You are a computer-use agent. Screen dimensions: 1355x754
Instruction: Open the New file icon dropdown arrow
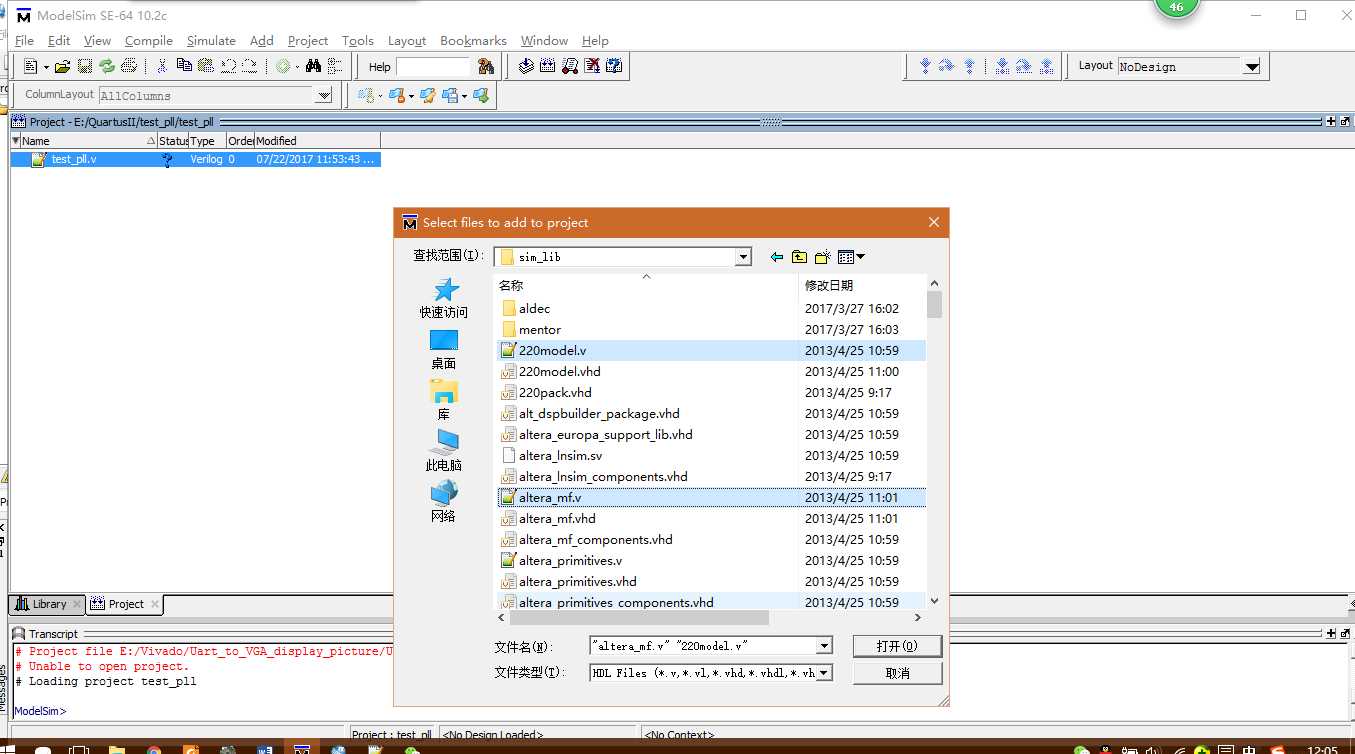(46, 67)
